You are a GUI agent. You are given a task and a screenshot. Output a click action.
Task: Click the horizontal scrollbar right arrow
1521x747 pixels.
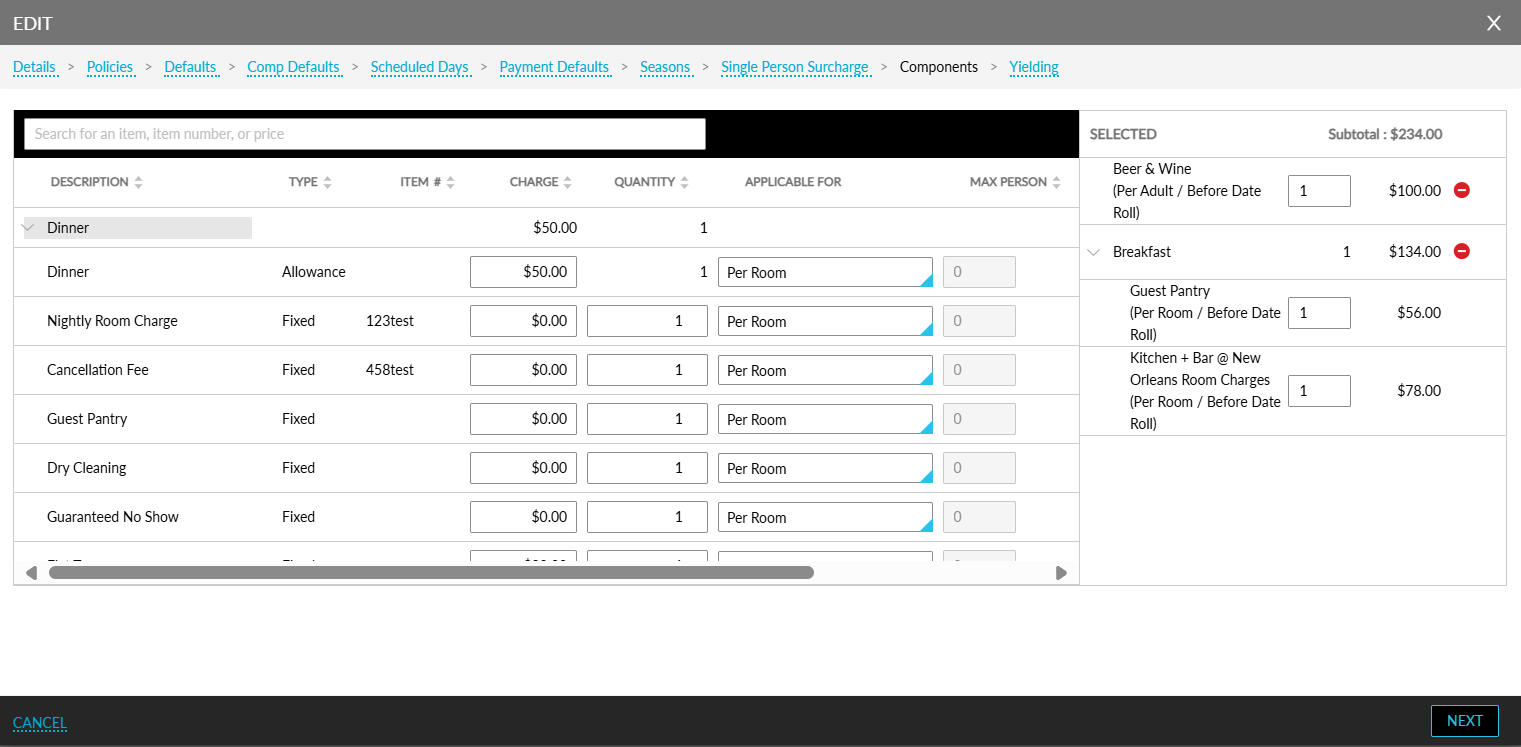point(1061,573)
